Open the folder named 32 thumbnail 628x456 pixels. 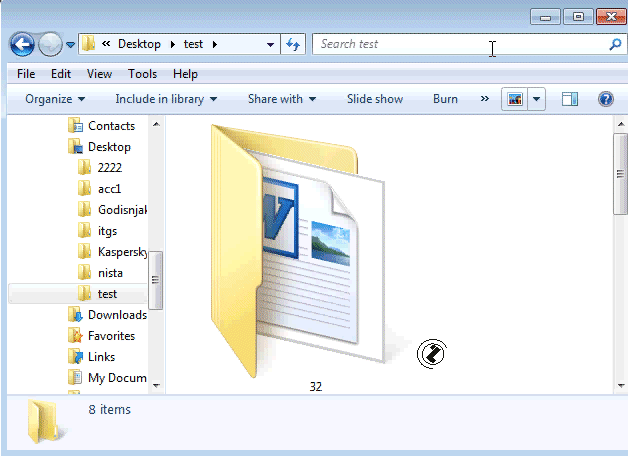(299, 250)
